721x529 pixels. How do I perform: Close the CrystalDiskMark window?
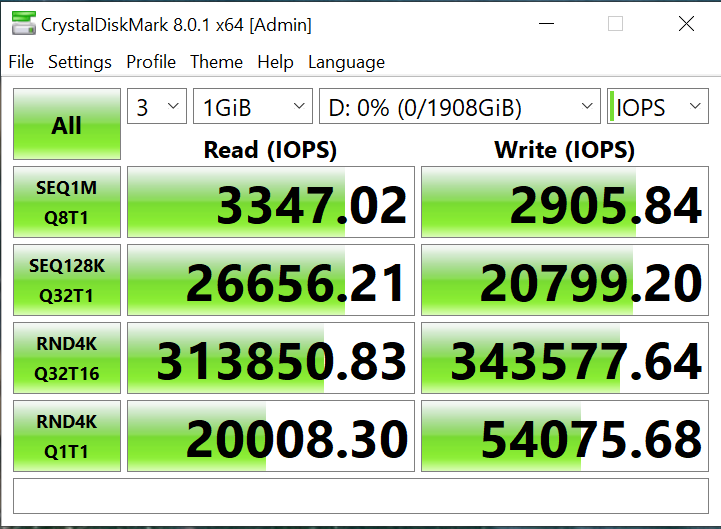[x=686, y=23]
